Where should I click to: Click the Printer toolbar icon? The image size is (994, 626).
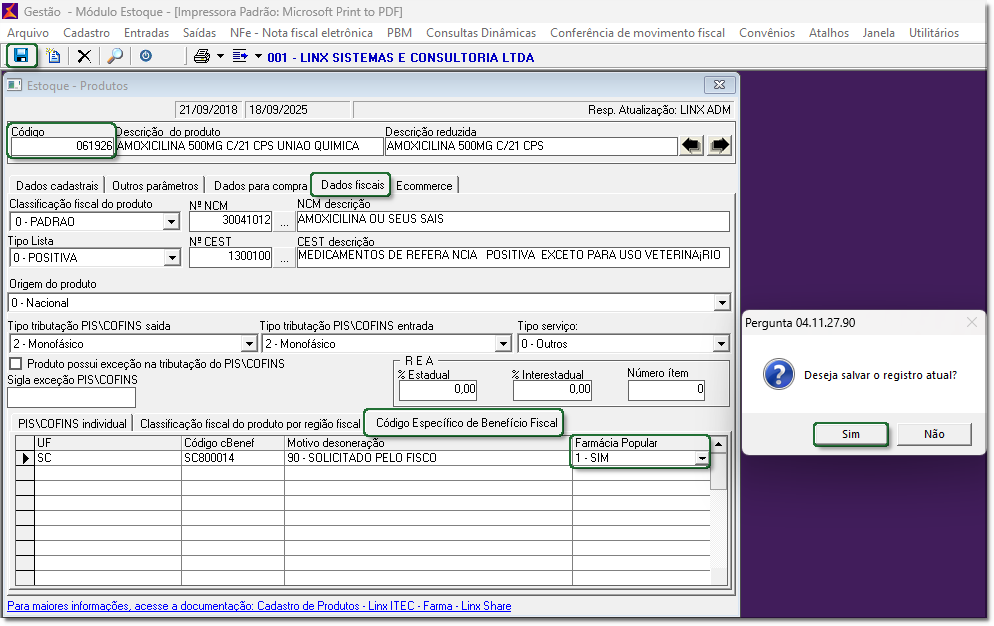pyautogui.click(x=202, y=56)
